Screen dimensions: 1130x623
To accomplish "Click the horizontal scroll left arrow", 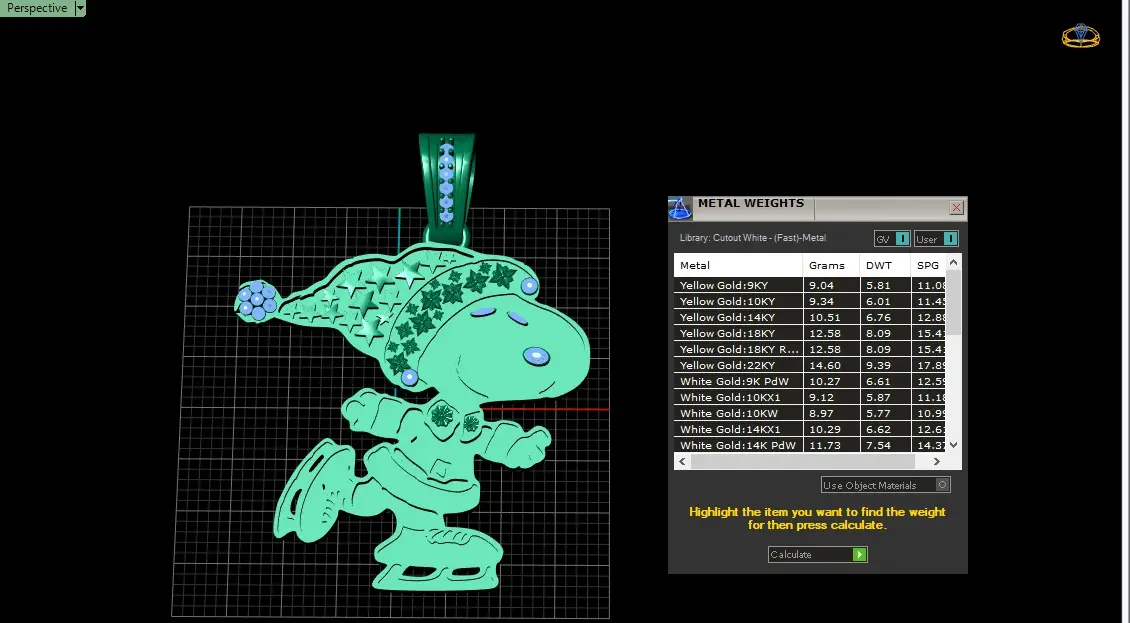I will [x=682, y=461].
